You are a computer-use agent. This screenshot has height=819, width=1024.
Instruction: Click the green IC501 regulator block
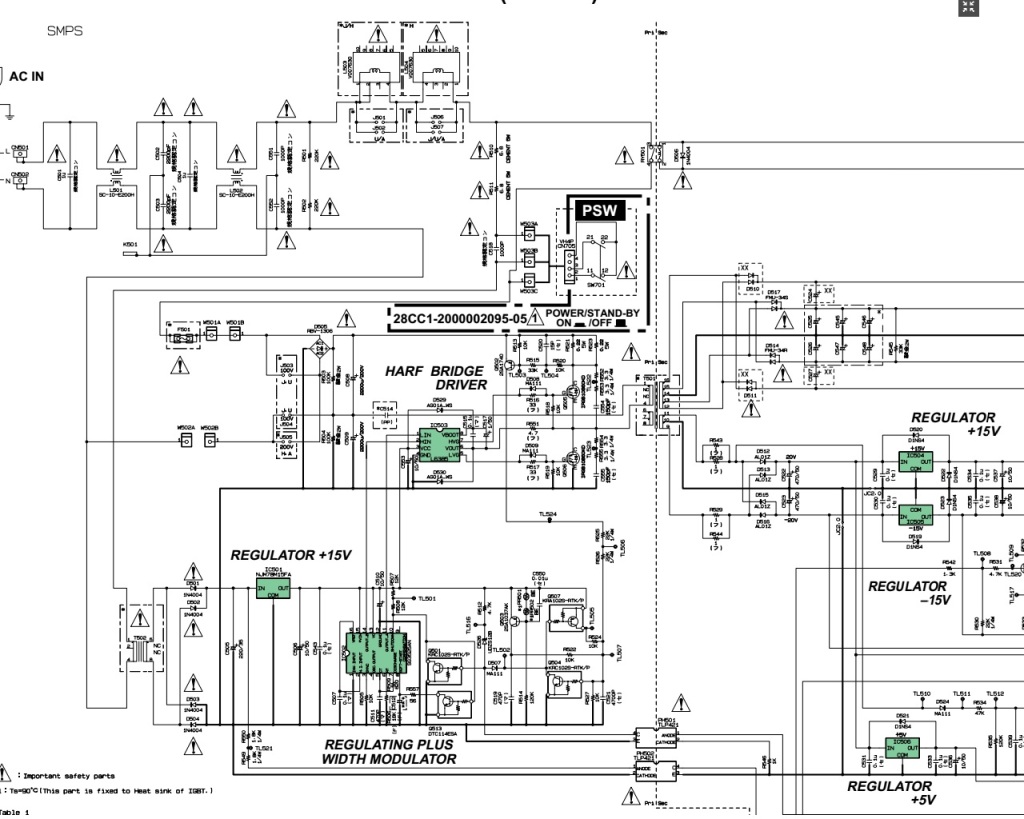pyautogui.click(x=273, y=589)
